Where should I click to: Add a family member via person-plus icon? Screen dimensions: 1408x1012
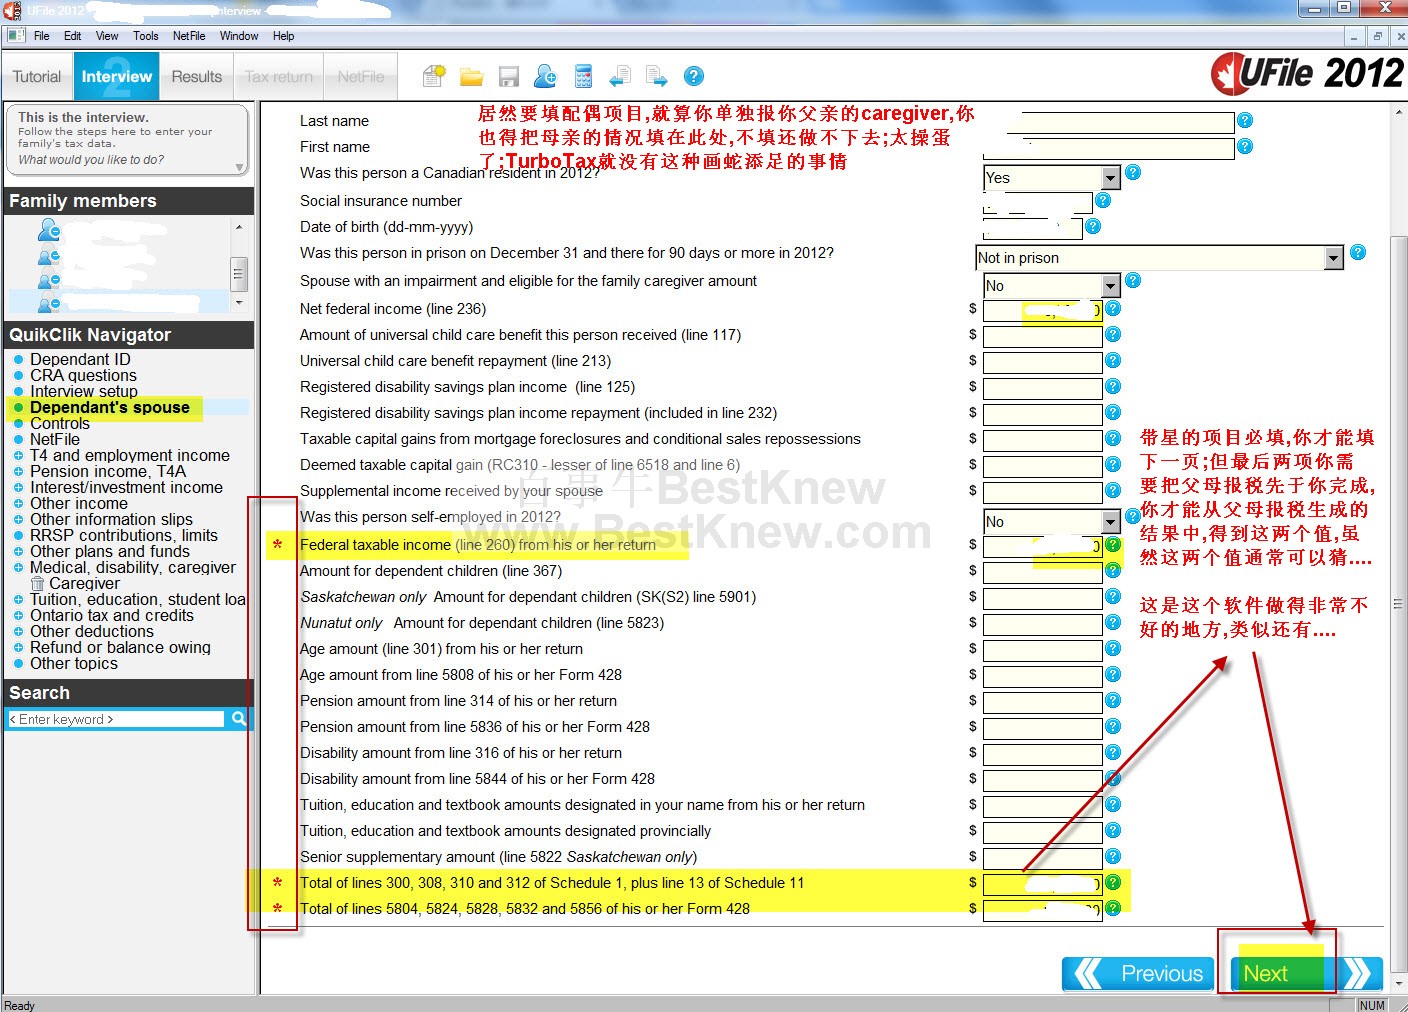pos(545,76)
